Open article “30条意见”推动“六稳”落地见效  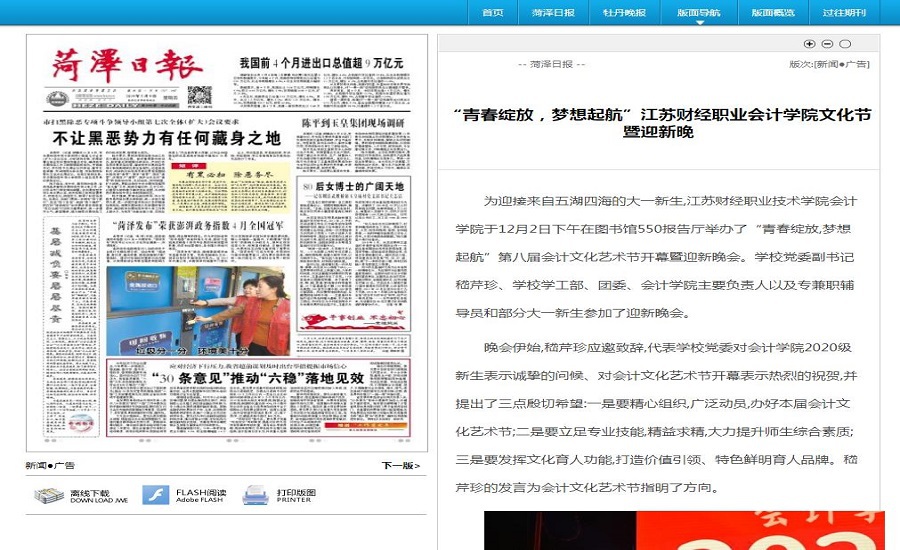(258, 378)
